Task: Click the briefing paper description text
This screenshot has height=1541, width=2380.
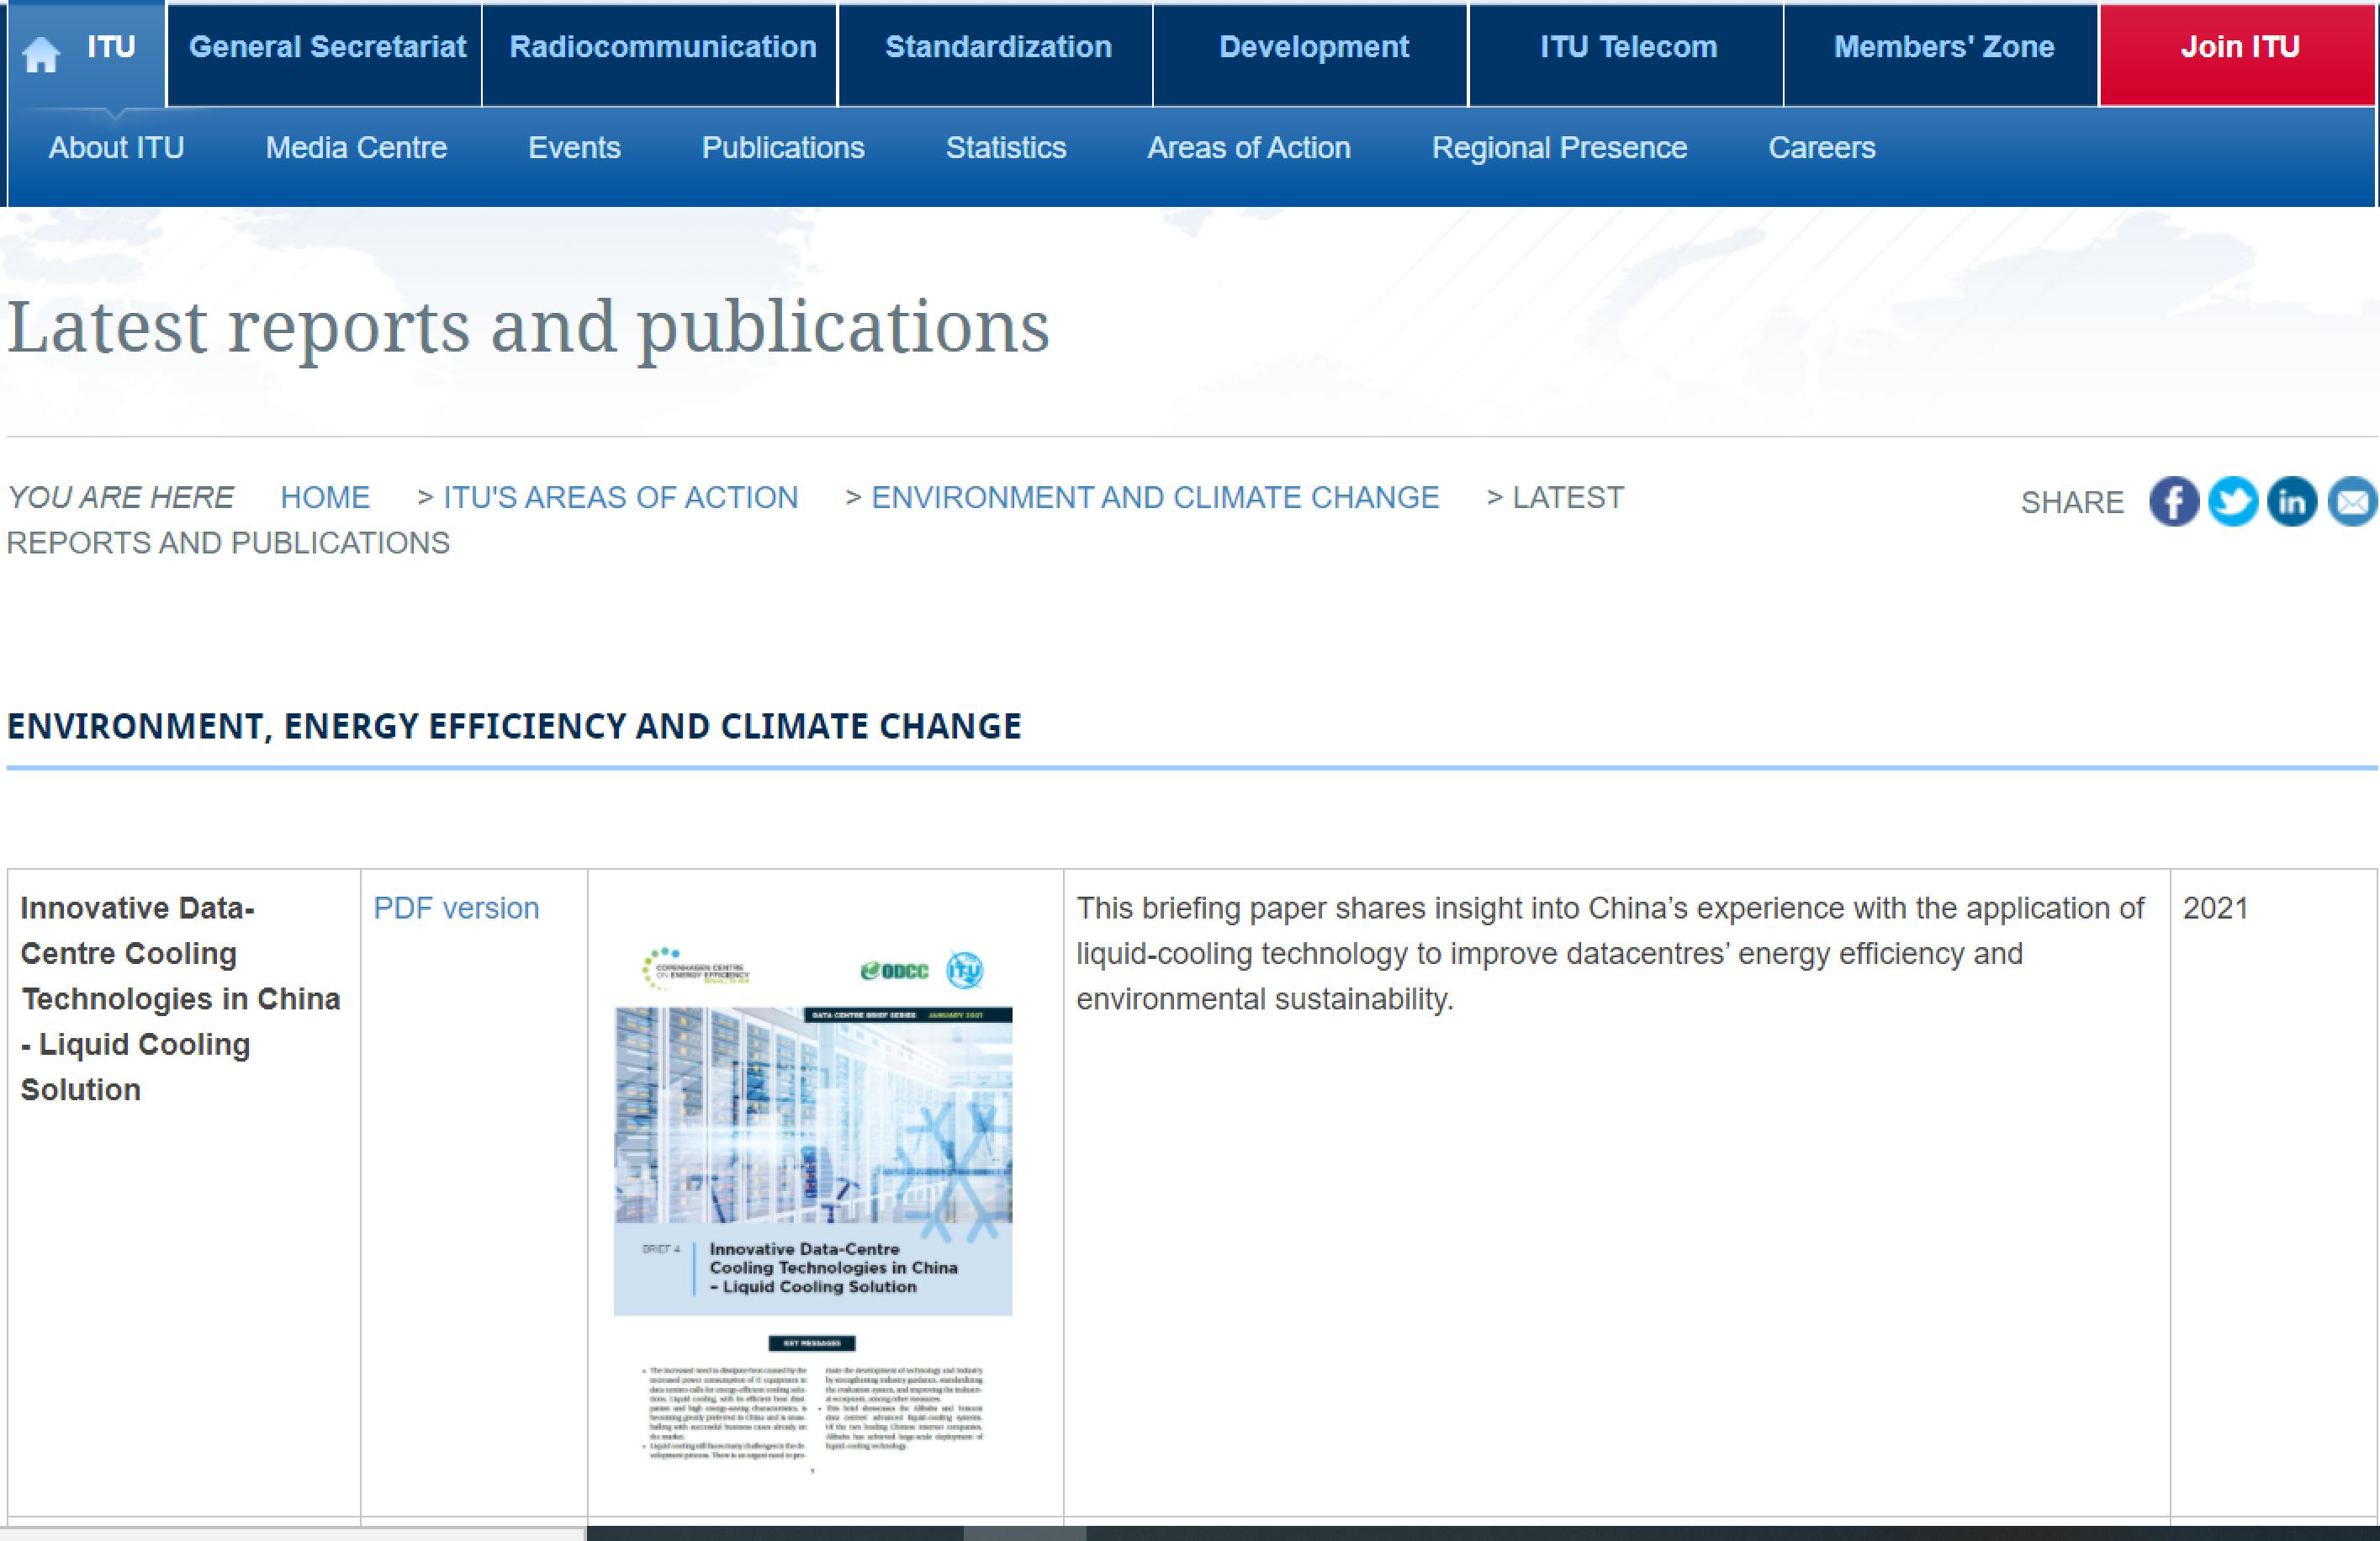Action: (x=1610, y=953)
